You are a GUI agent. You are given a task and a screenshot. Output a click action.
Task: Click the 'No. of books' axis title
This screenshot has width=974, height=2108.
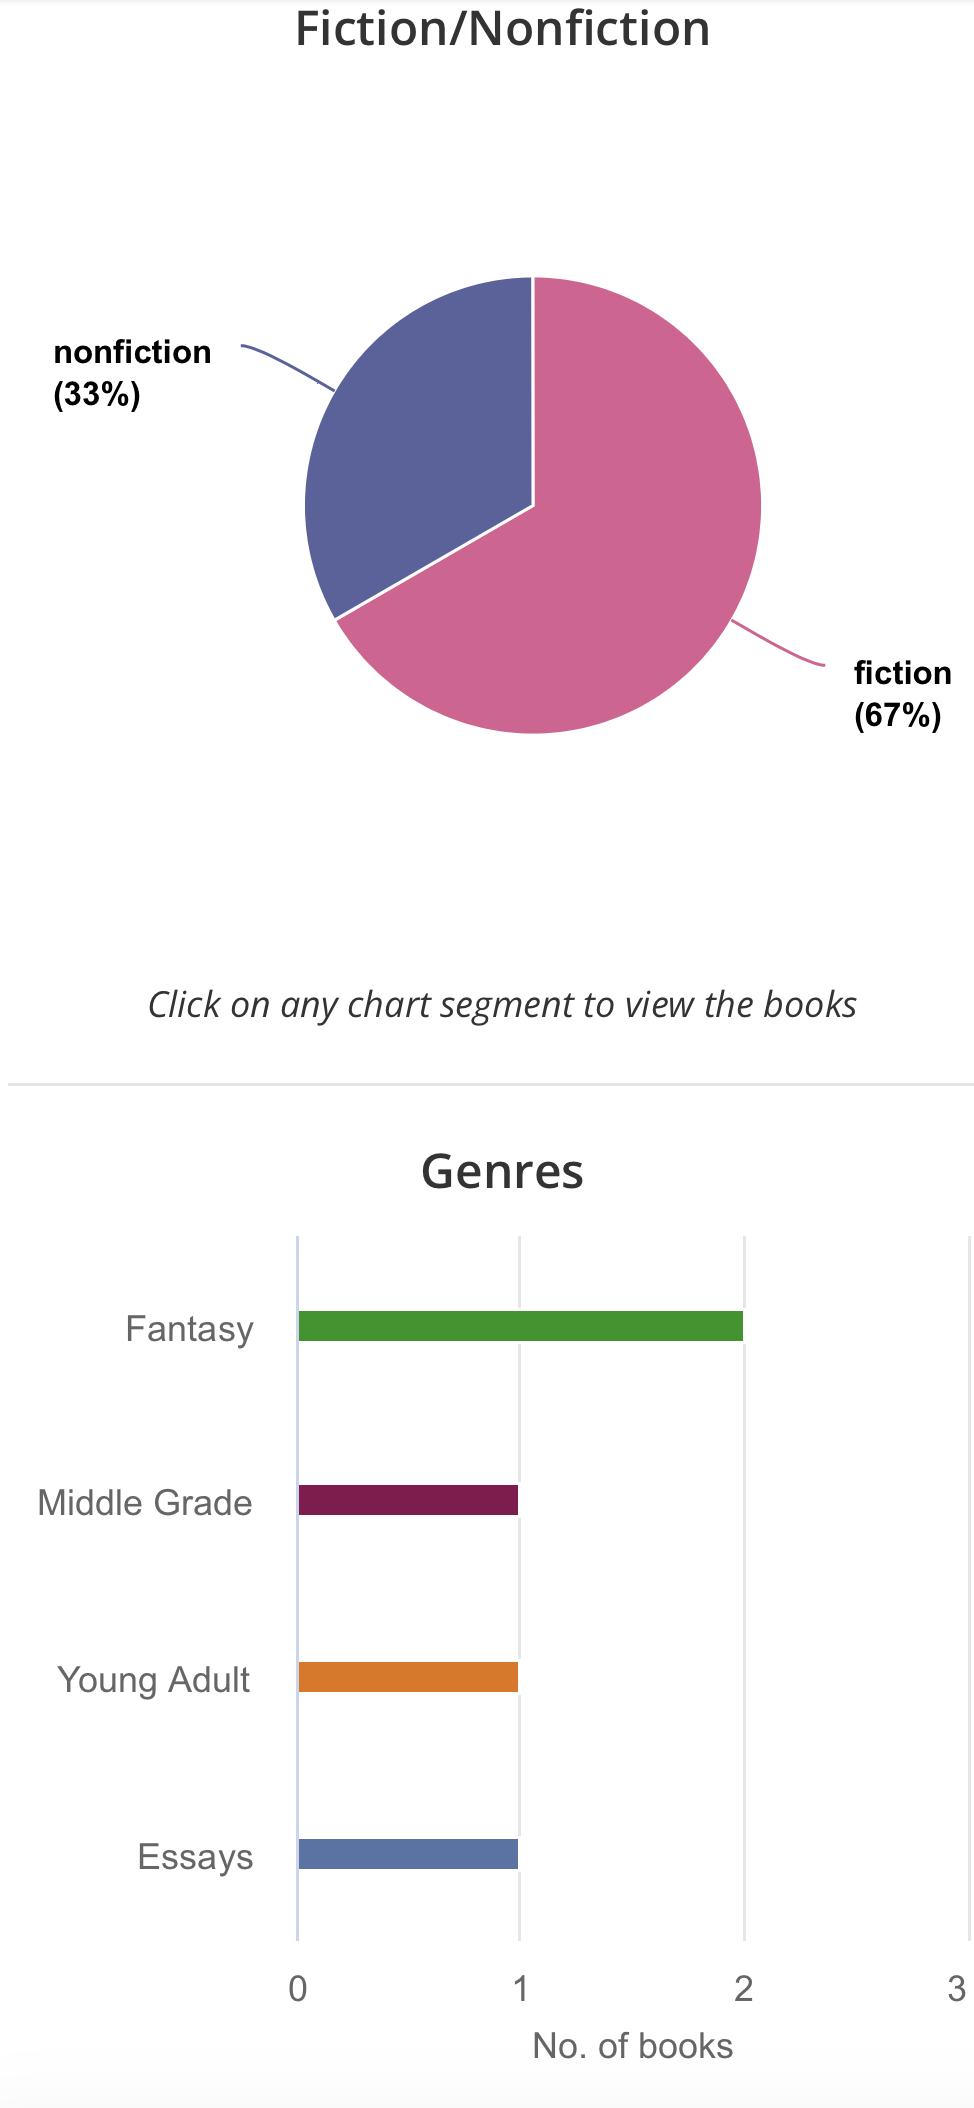click(x=632, y=2046)
